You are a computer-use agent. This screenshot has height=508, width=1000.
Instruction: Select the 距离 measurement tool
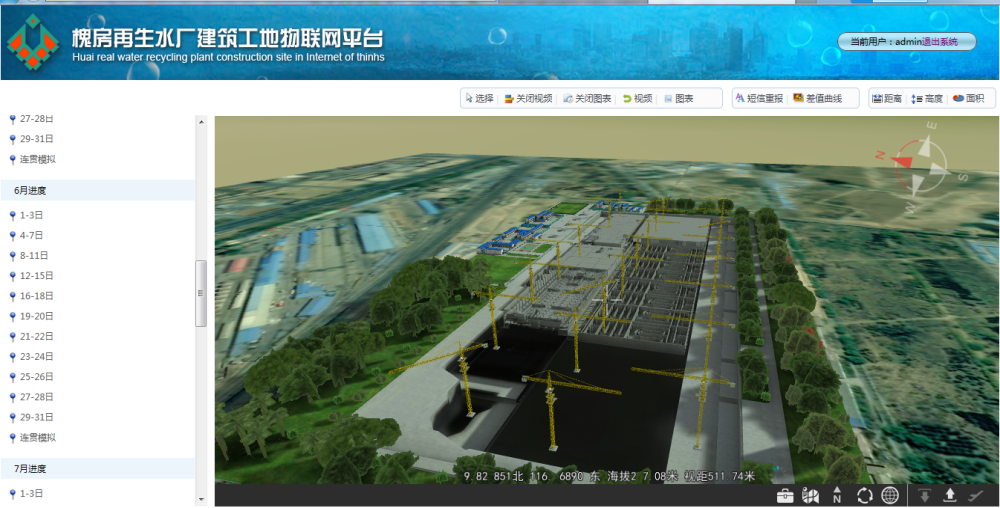(887, 99)
